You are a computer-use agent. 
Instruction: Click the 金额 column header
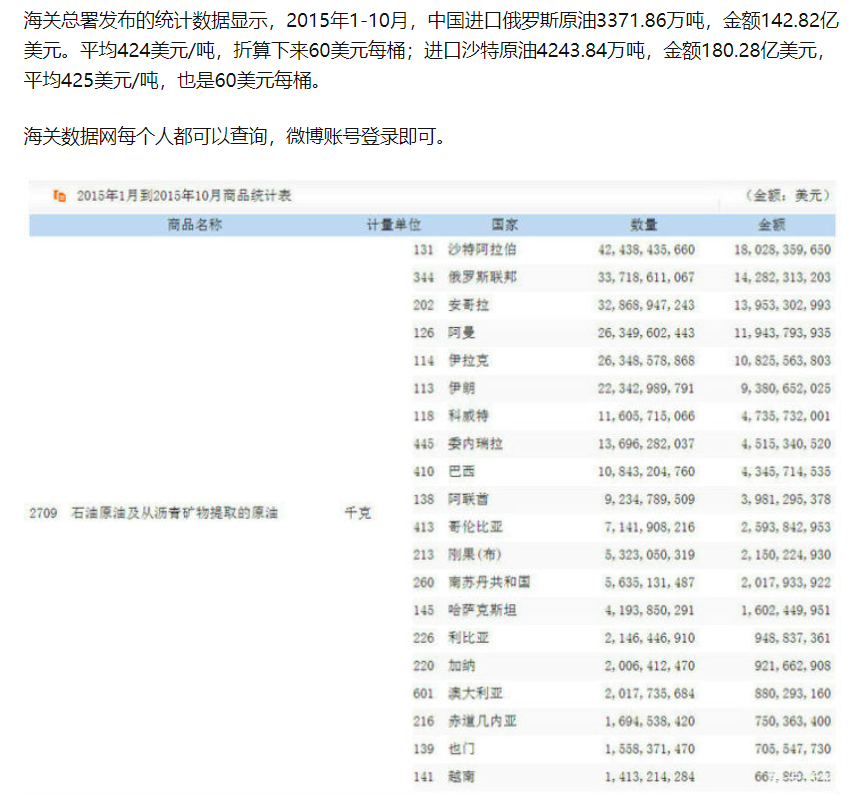pyautogui.click(x=772, y=225)
